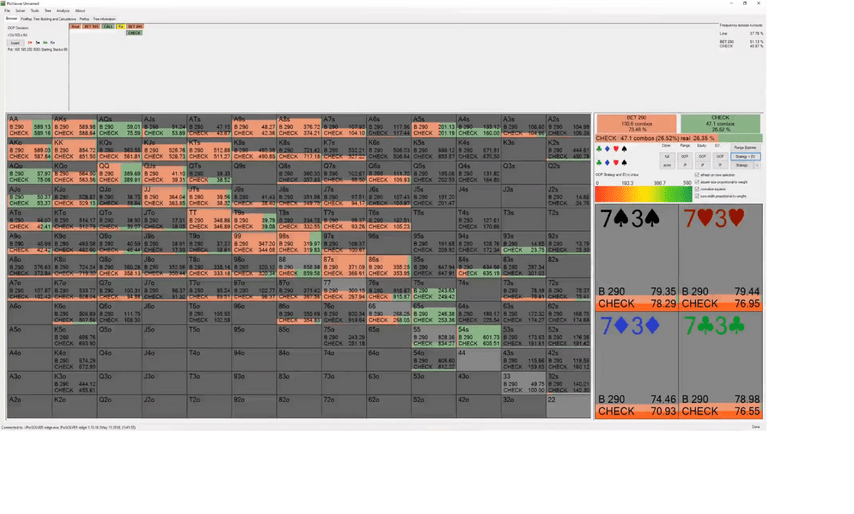Switch to the Tree information tab

(104, 19)
